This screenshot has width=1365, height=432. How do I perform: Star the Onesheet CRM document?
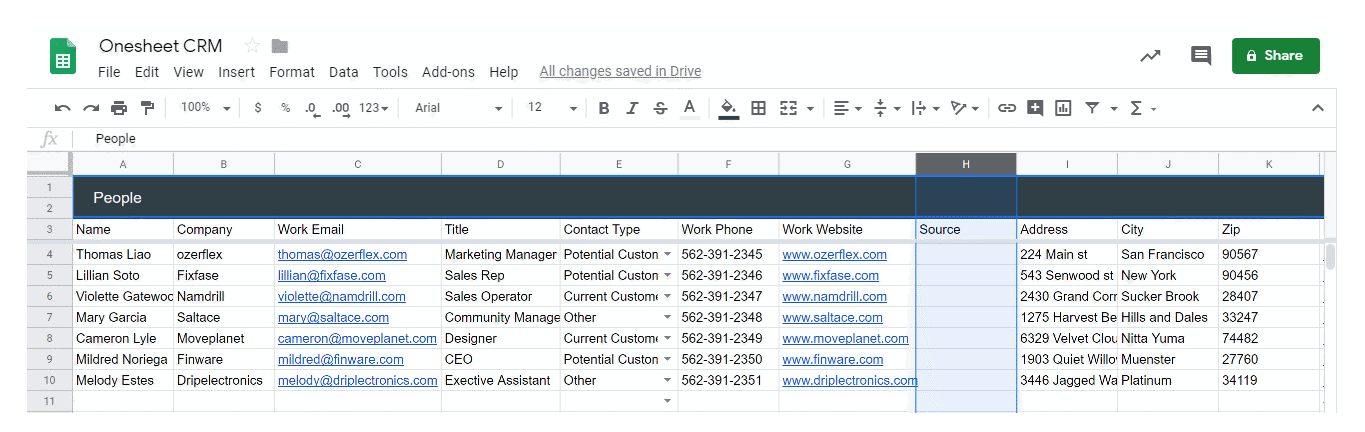[x=252, y=46]
